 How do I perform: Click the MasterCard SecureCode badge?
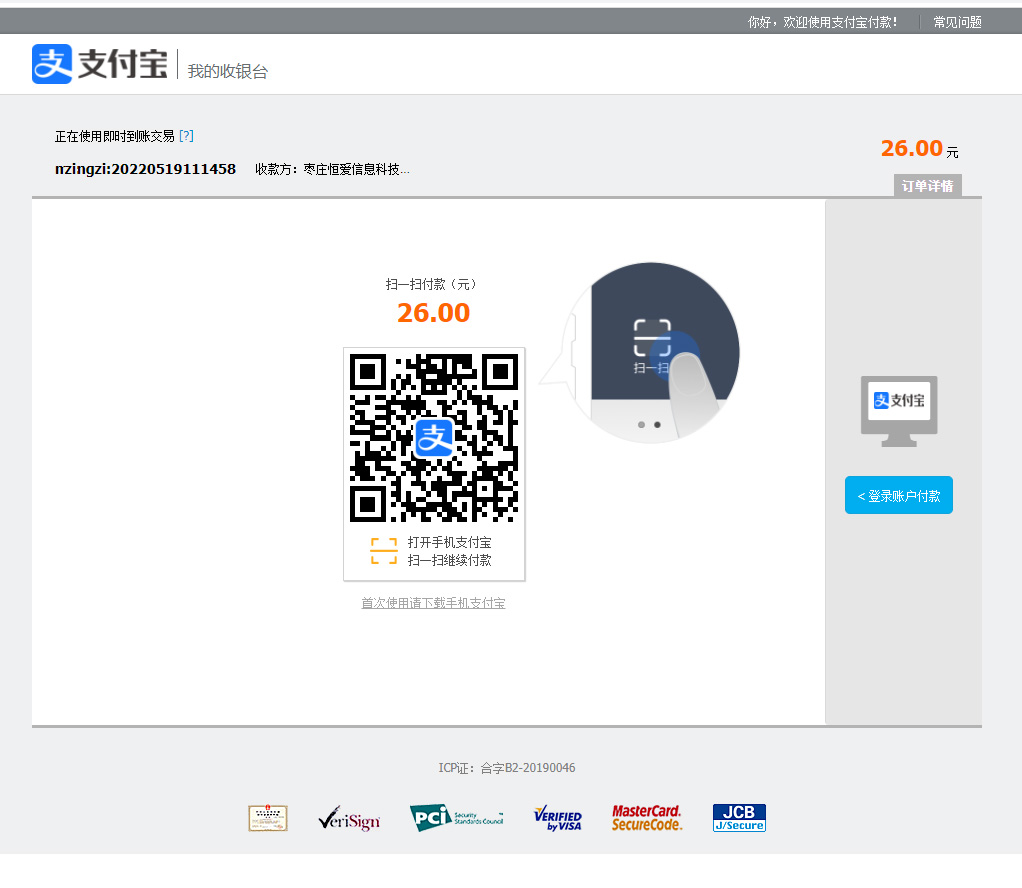pos(647,818)
